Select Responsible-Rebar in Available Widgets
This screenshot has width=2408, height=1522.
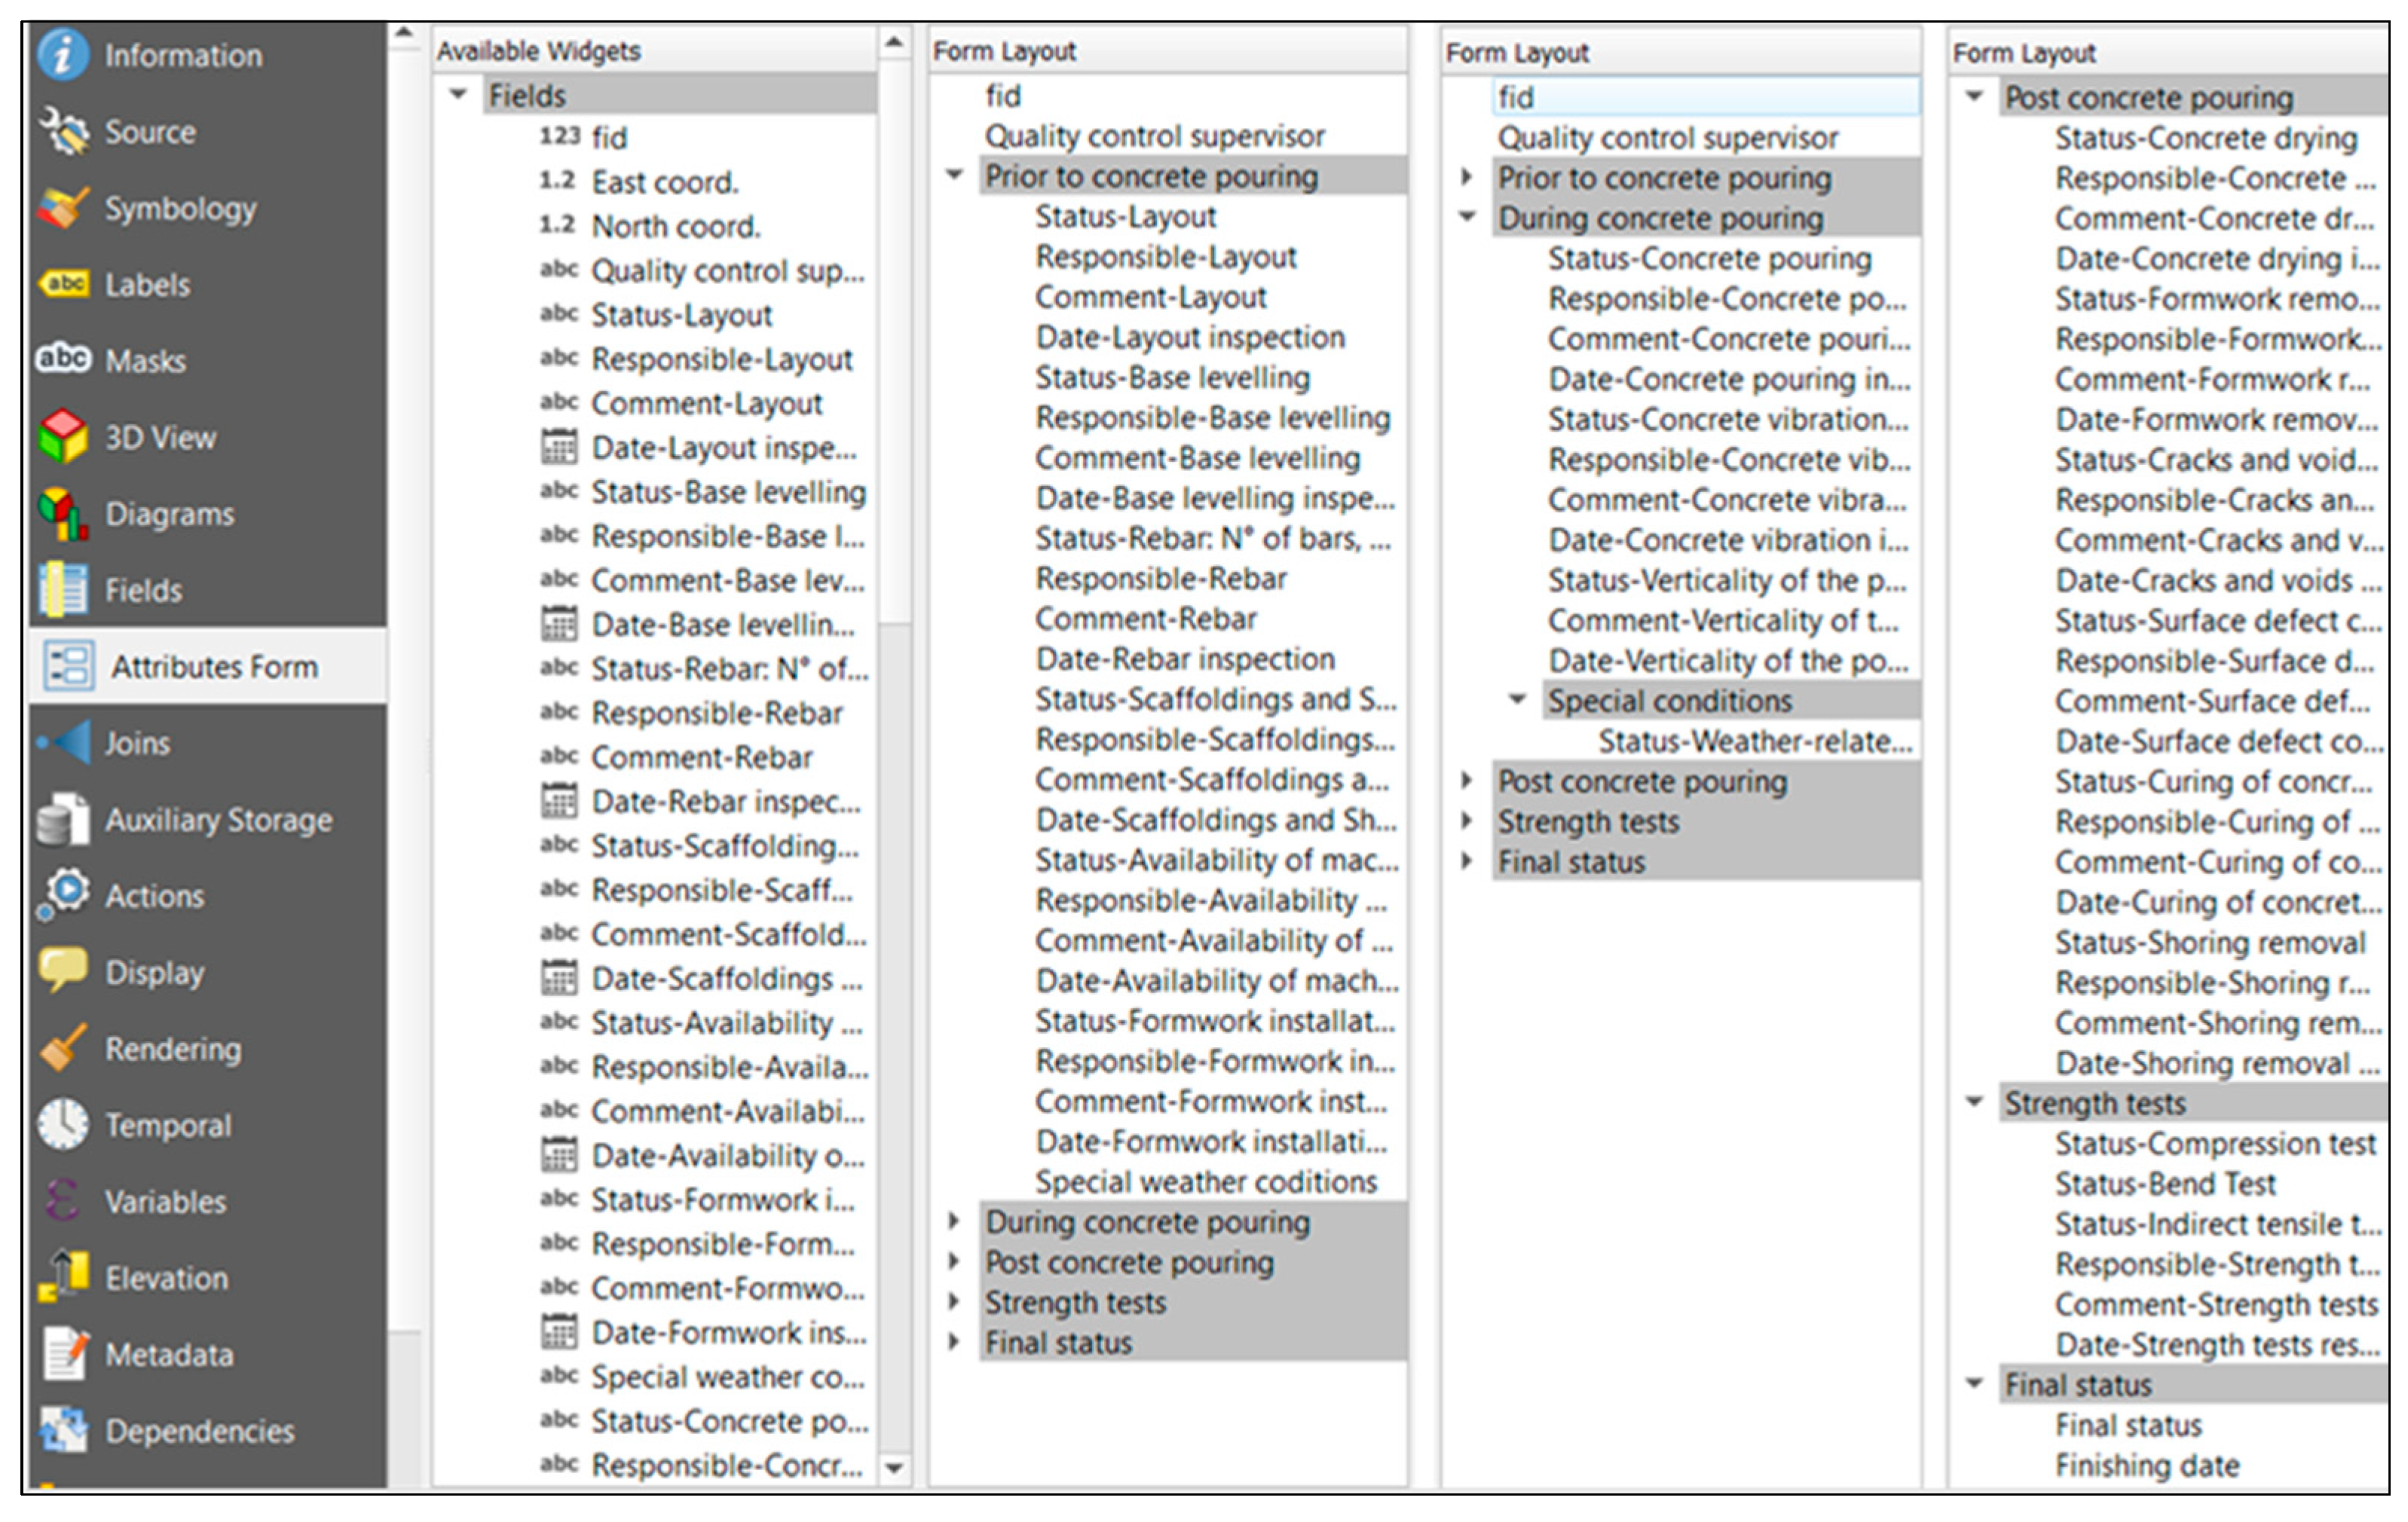click(717, 712)
